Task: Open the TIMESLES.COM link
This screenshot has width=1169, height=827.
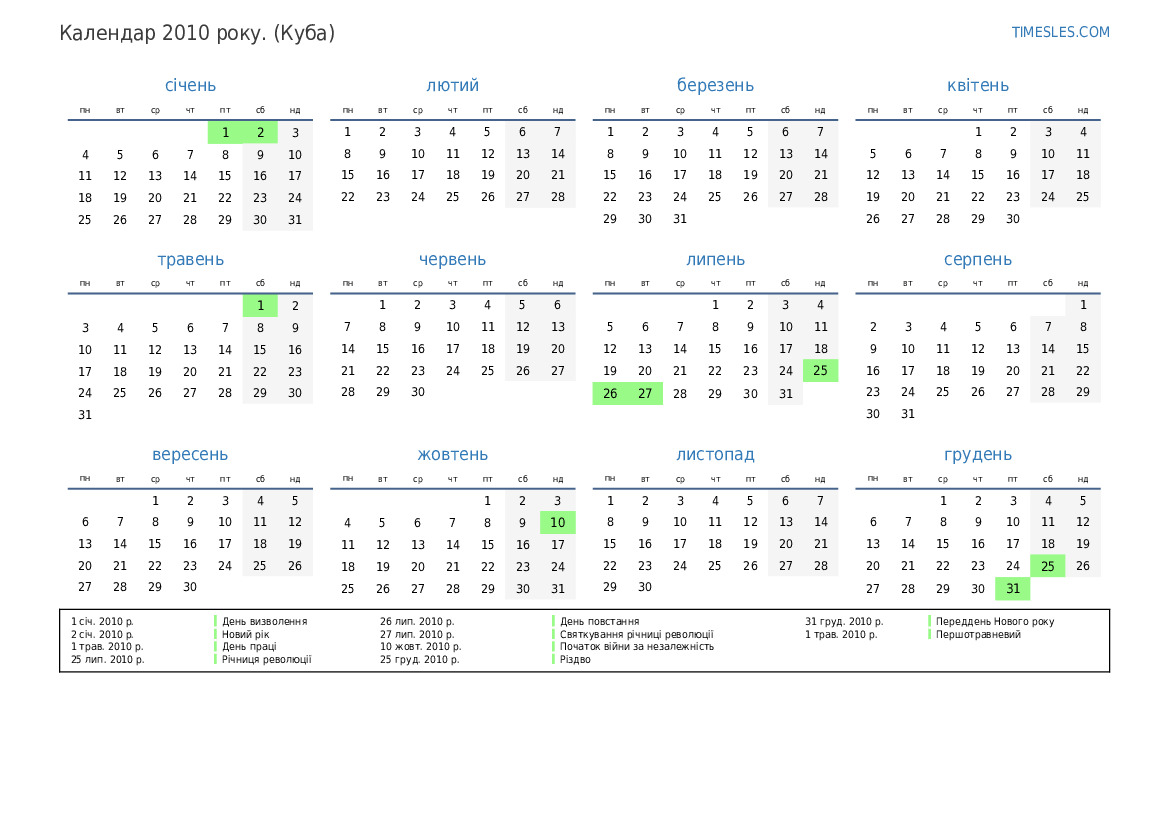Action: 1060,32
